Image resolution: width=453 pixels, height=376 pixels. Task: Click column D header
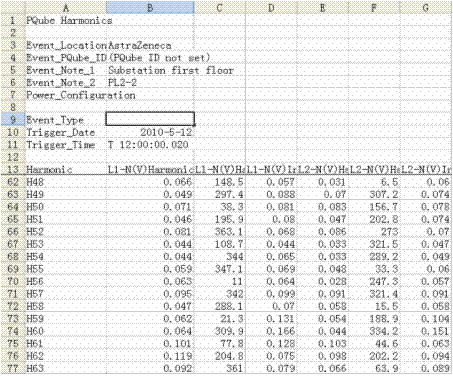[x=271, y=8]
